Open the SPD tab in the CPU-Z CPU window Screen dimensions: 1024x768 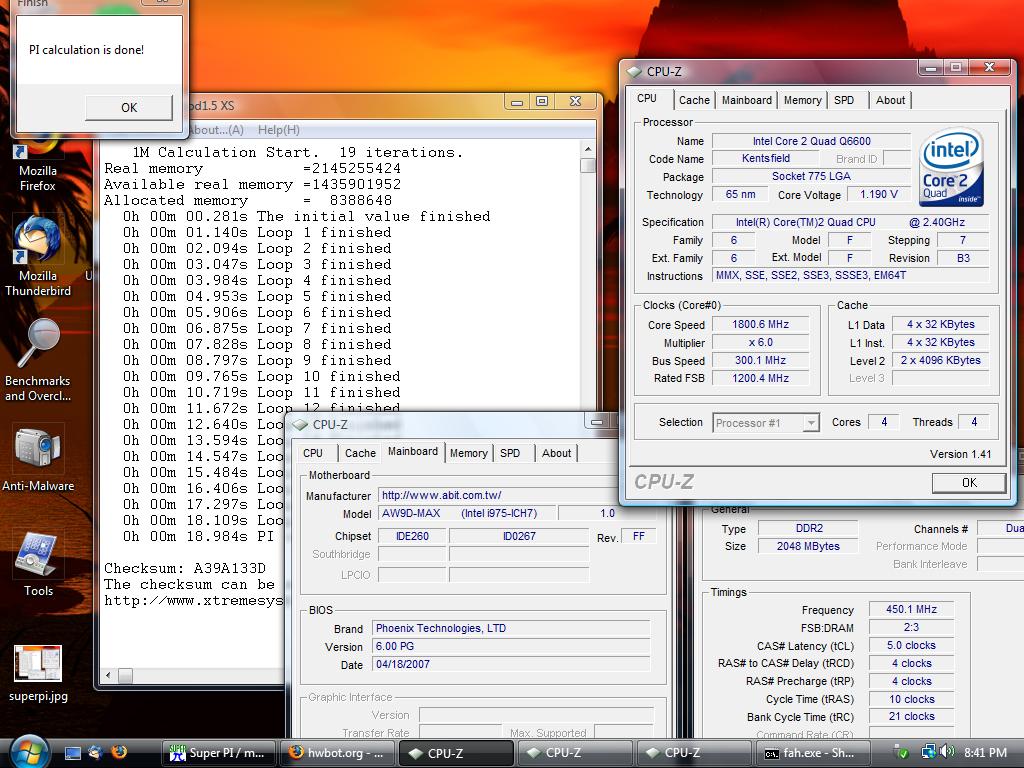click(x=844, y=100)
